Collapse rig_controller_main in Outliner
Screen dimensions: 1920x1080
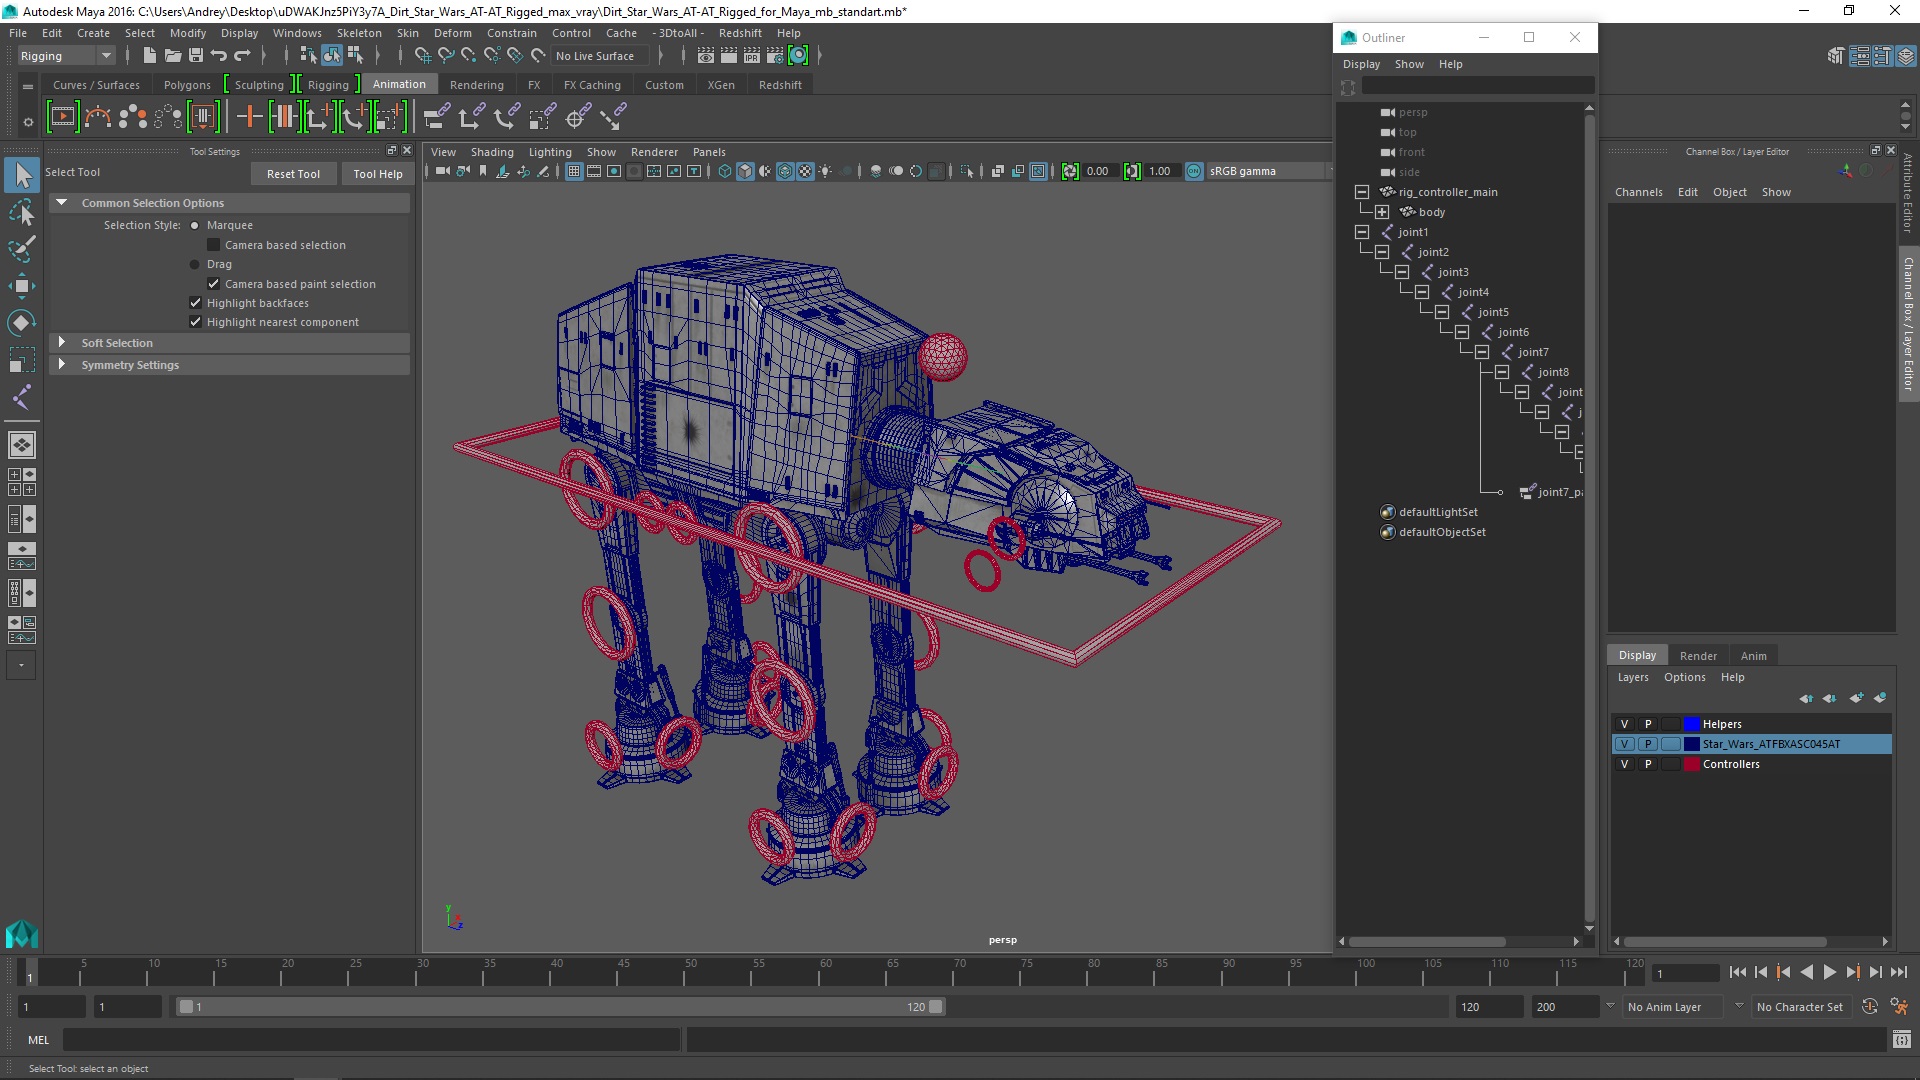pos(1361,192)
